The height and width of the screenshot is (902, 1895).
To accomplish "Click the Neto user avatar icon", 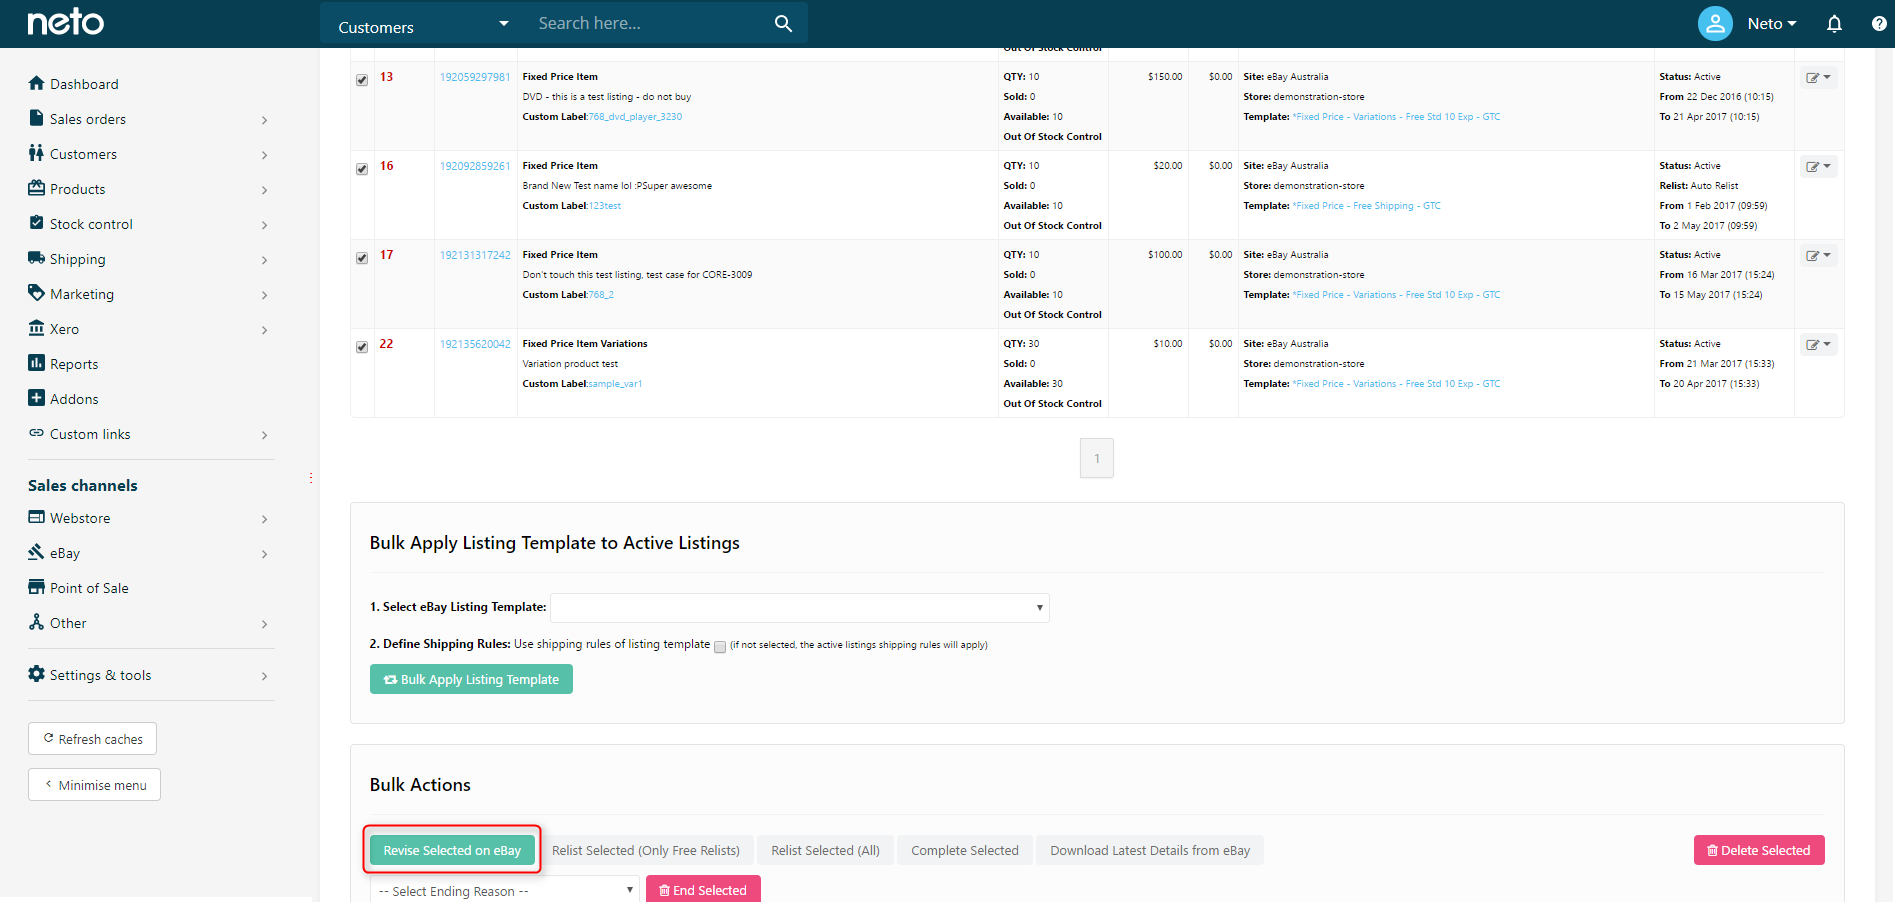I will pyautogui.click(x=1715, y=23).
